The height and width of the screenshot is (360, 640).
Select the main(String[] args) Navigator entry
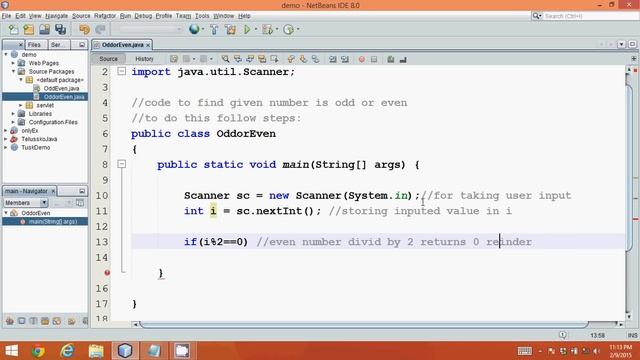pyautogui.click(x=53, y=221)
